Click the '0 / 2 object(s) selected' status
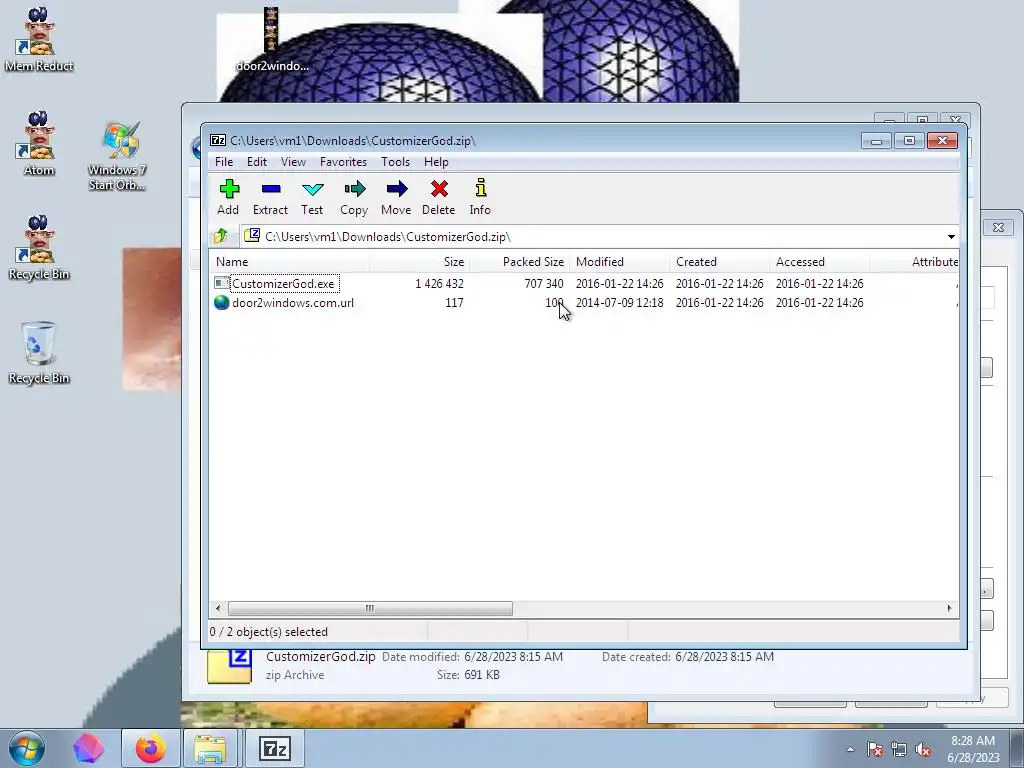The image size is (1024, 768). pyautogui.click(x=268, y=632)
